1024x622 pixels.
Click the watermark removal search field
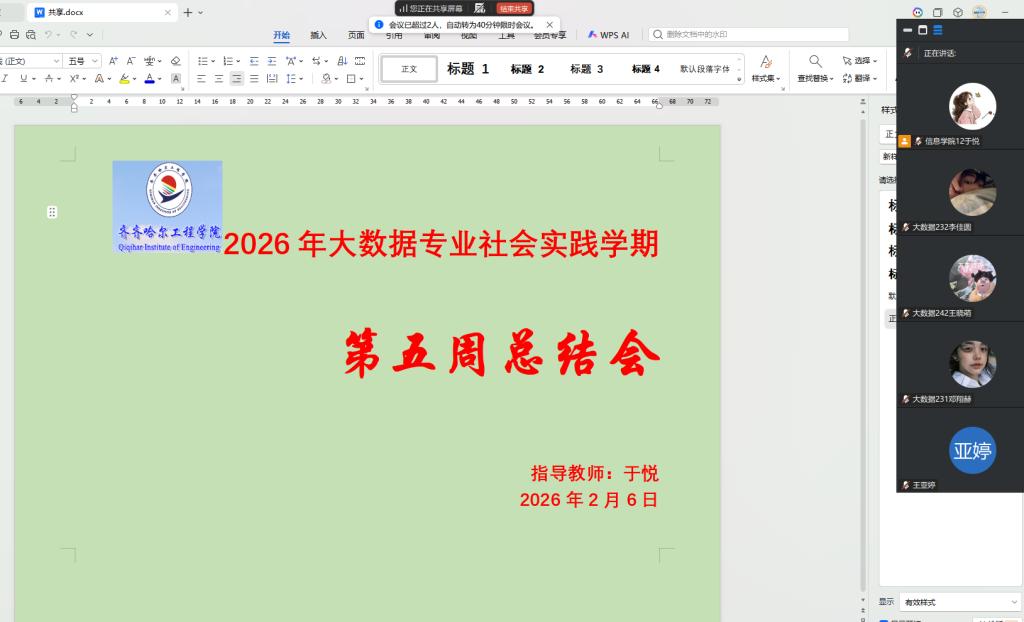point(748,34)
